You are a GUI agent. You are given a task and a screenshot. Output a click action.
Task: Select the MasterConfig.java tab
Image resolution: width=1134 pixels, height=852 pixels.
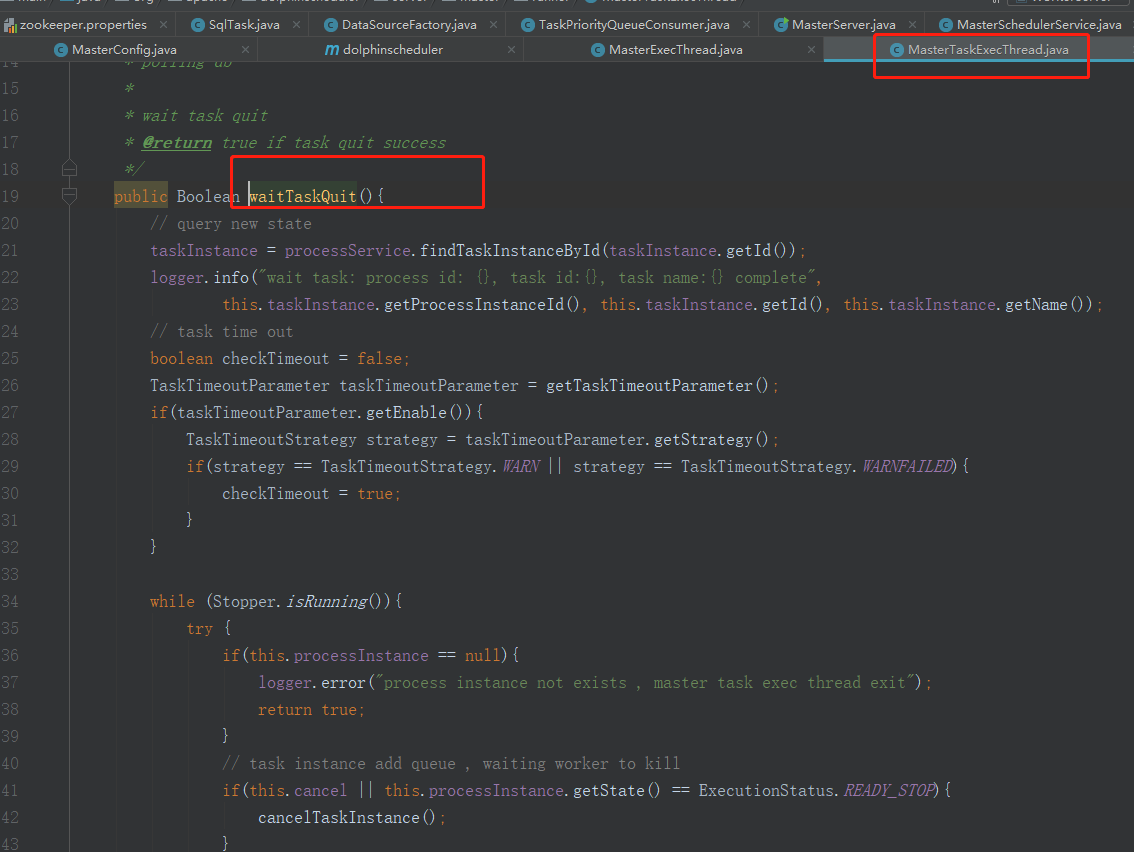pos(124,50)
